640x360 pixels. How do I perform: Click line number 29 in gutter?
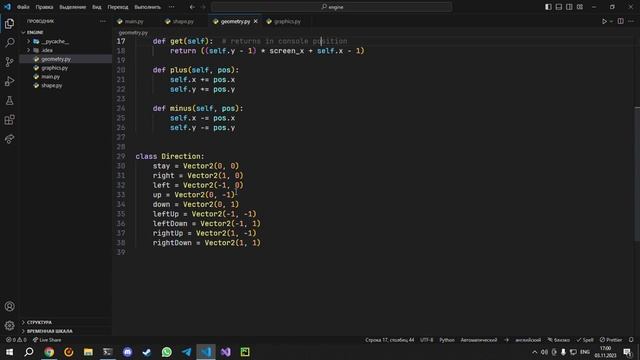point(121,156)
